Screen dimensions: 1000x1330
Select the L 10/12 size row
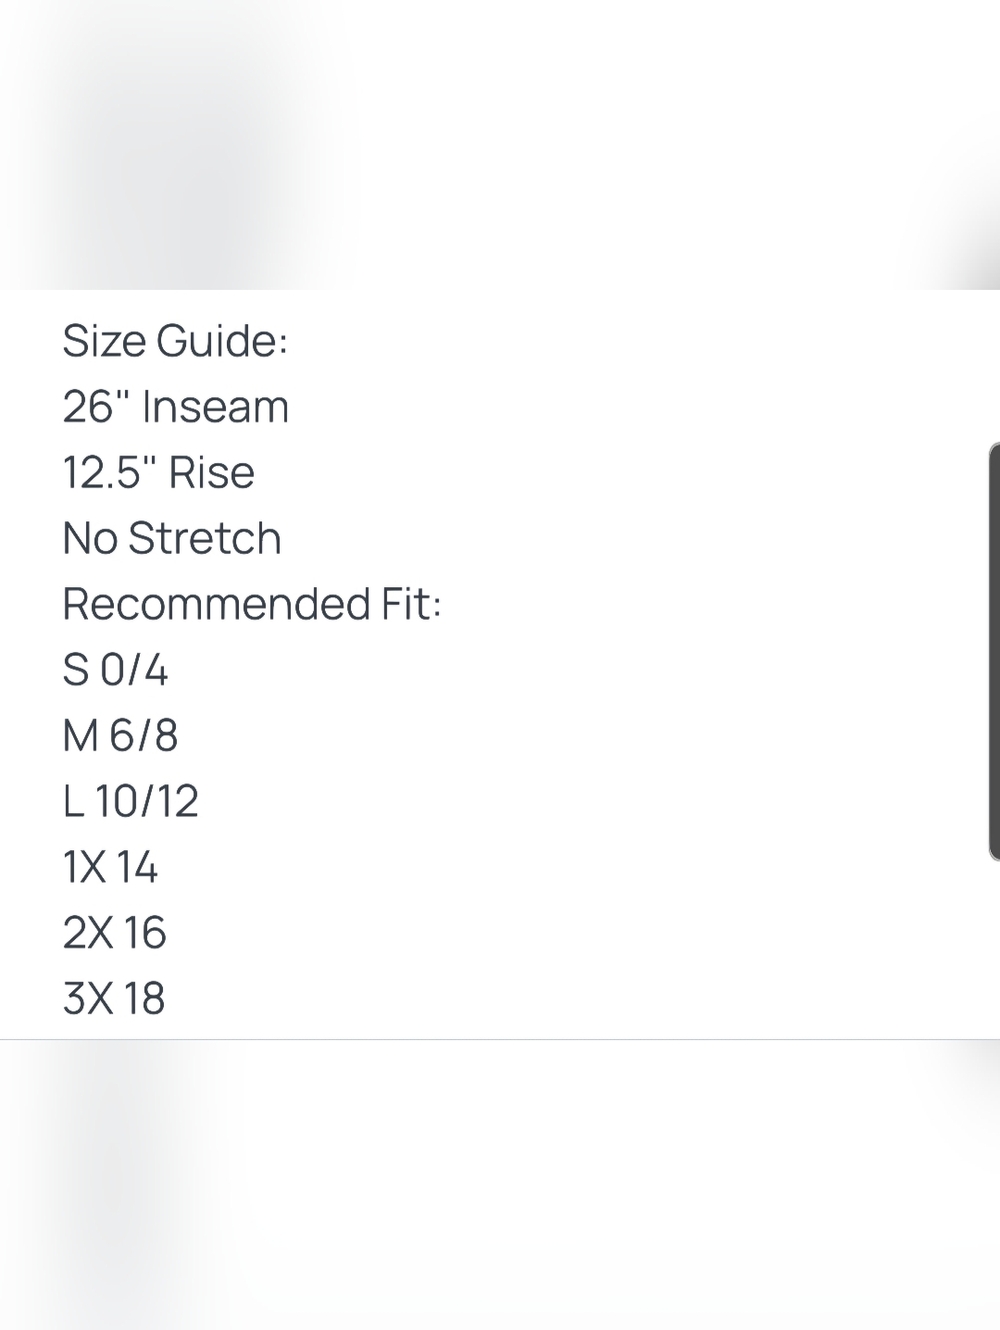click(130, 802)
